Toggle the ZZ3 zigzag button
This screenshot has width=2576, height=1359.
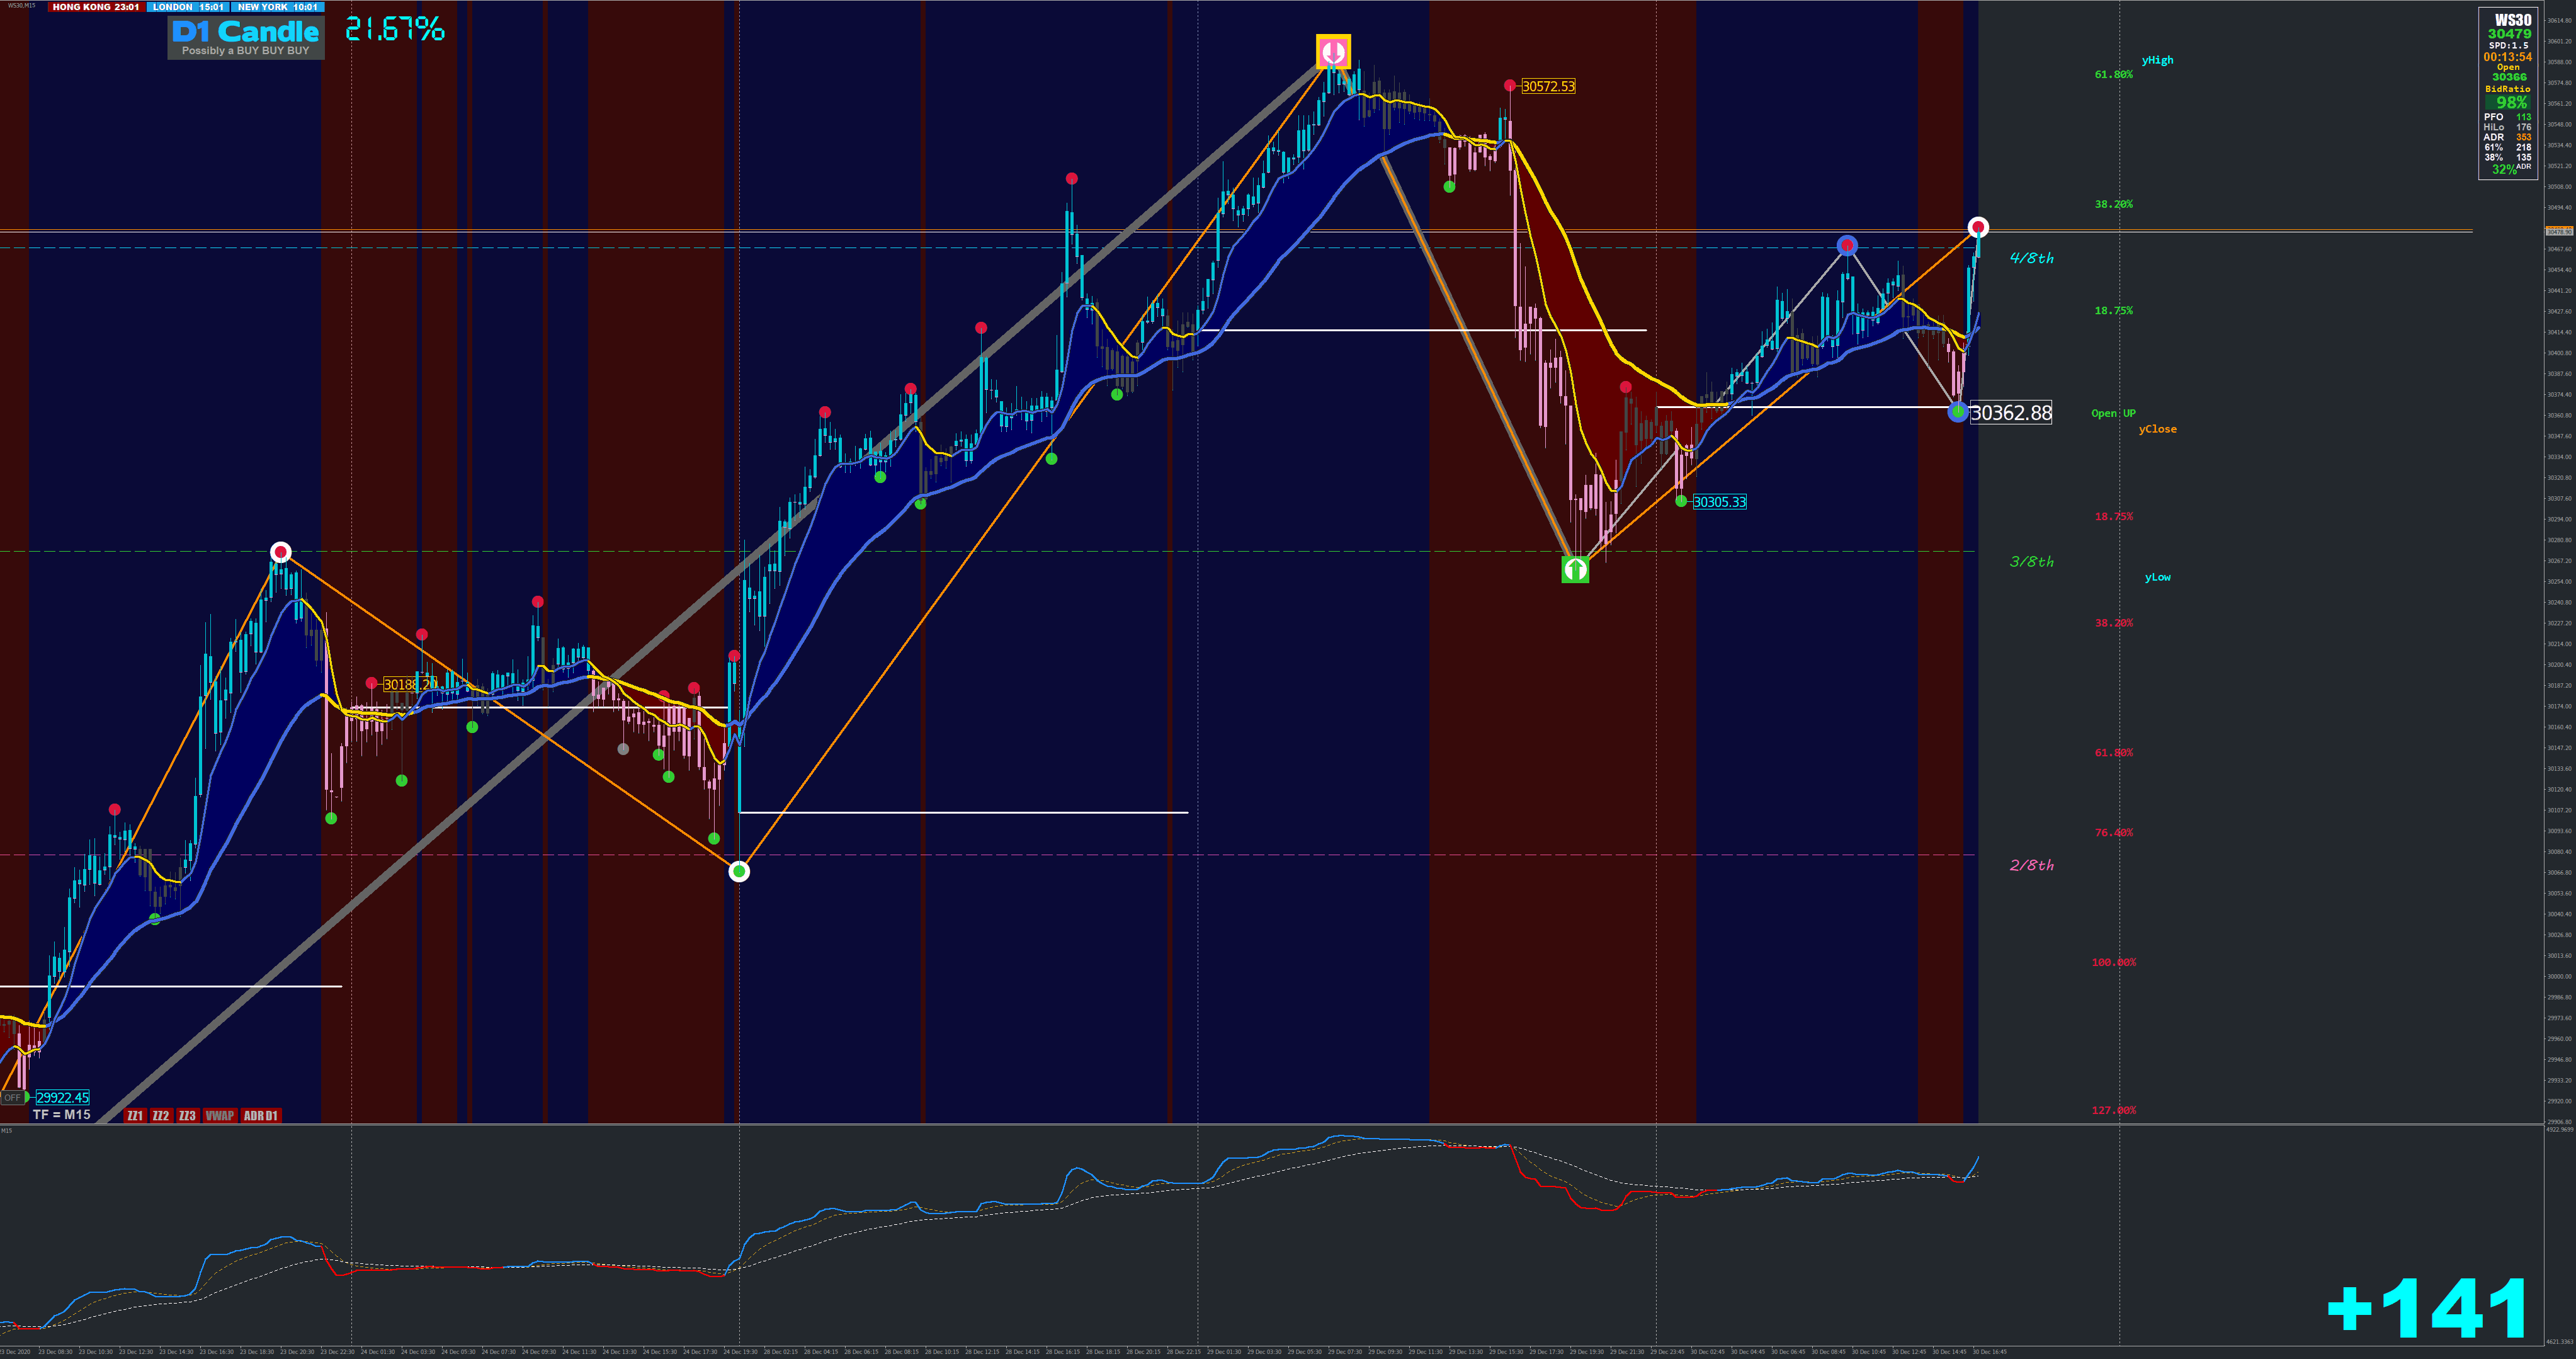[187, 1115]
